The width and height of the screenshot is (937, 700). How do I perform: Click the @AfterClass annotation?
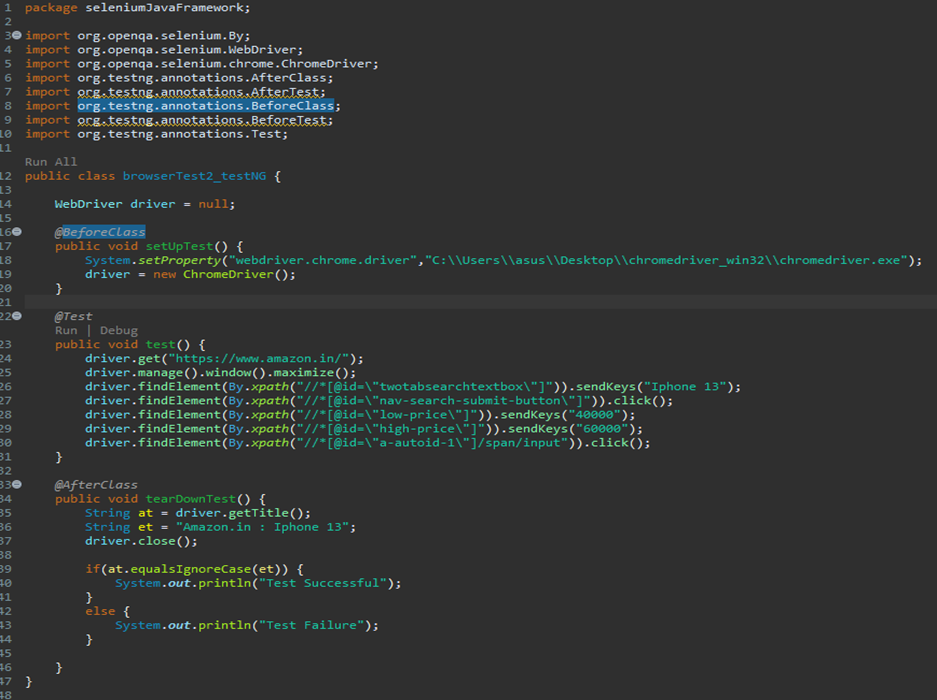[x=96, y=485]
